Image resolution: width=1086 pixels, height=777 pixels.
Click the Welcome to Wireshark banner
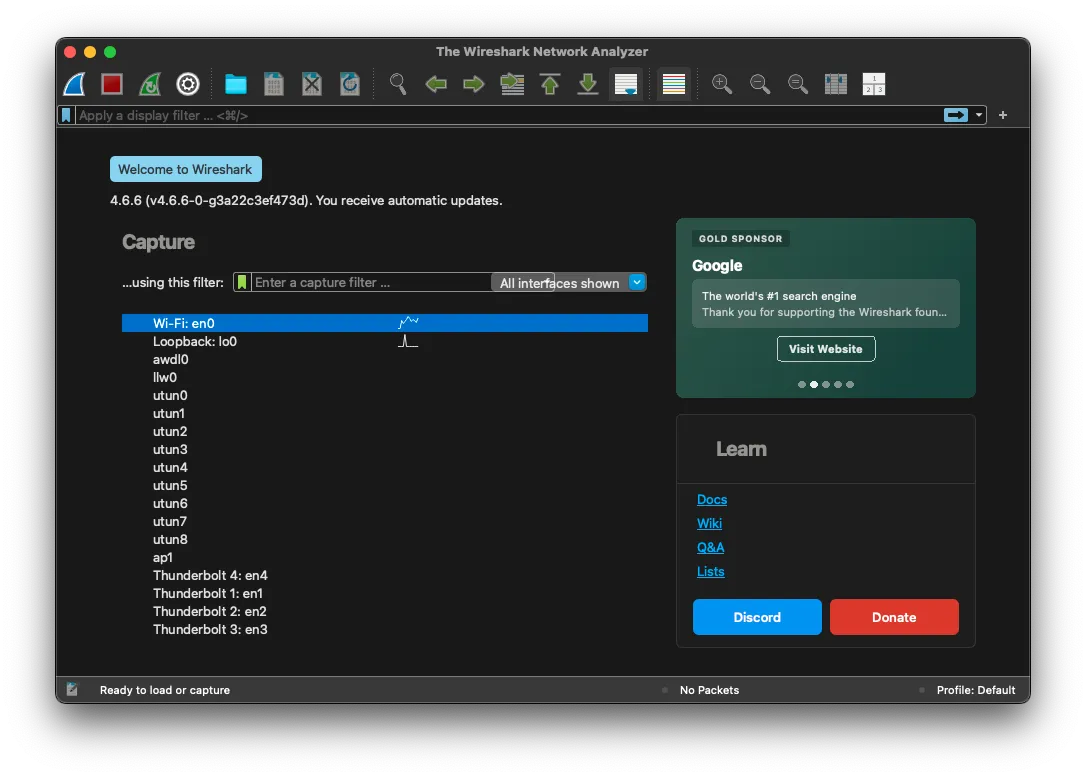point(186,169)
